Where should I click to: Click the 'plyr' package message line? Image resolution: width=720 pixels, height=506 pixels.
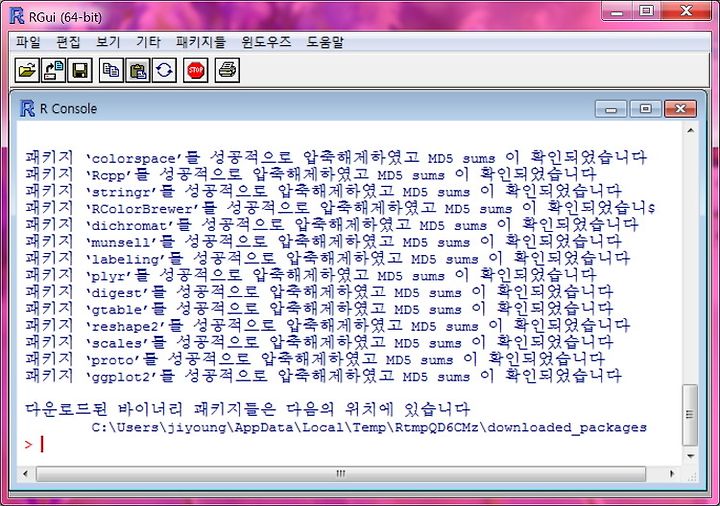point(310,275)
